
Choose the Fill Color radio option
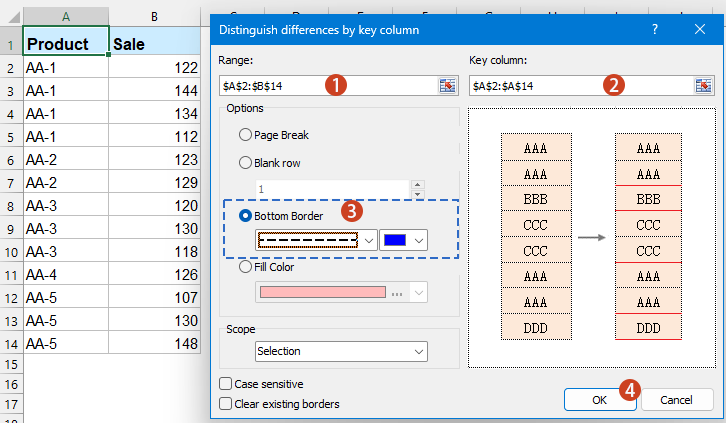coord(245,267)
